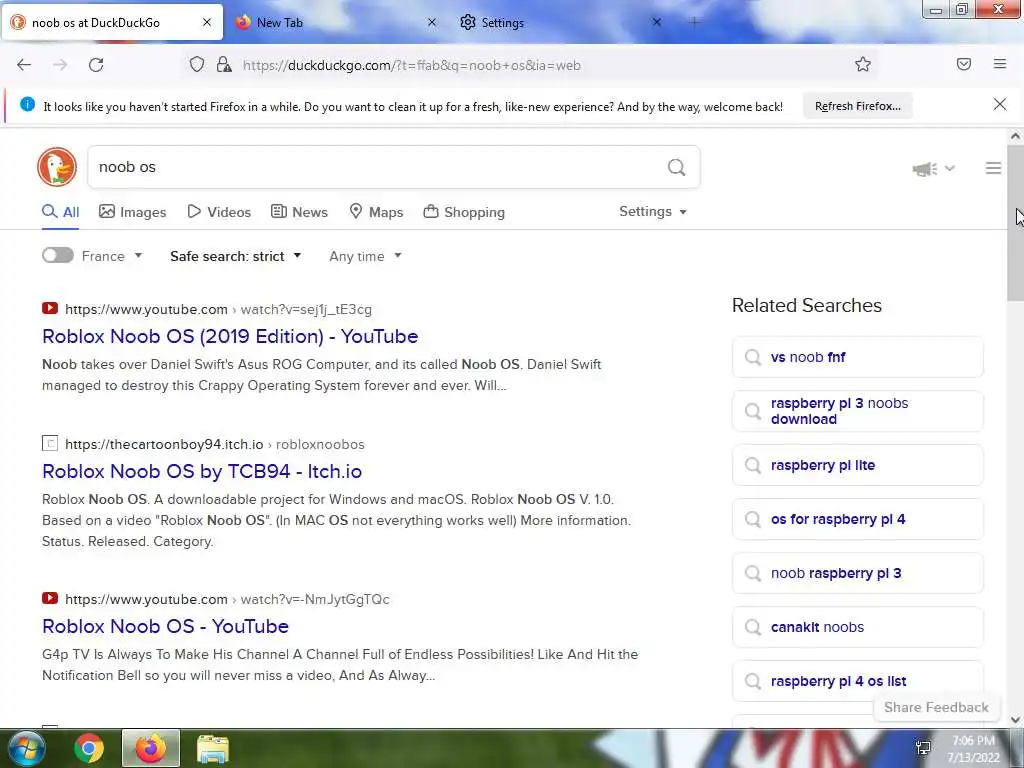Click the DuckDuckGo logo
This screenshot has height=768, width=1024.
(57, 167)
